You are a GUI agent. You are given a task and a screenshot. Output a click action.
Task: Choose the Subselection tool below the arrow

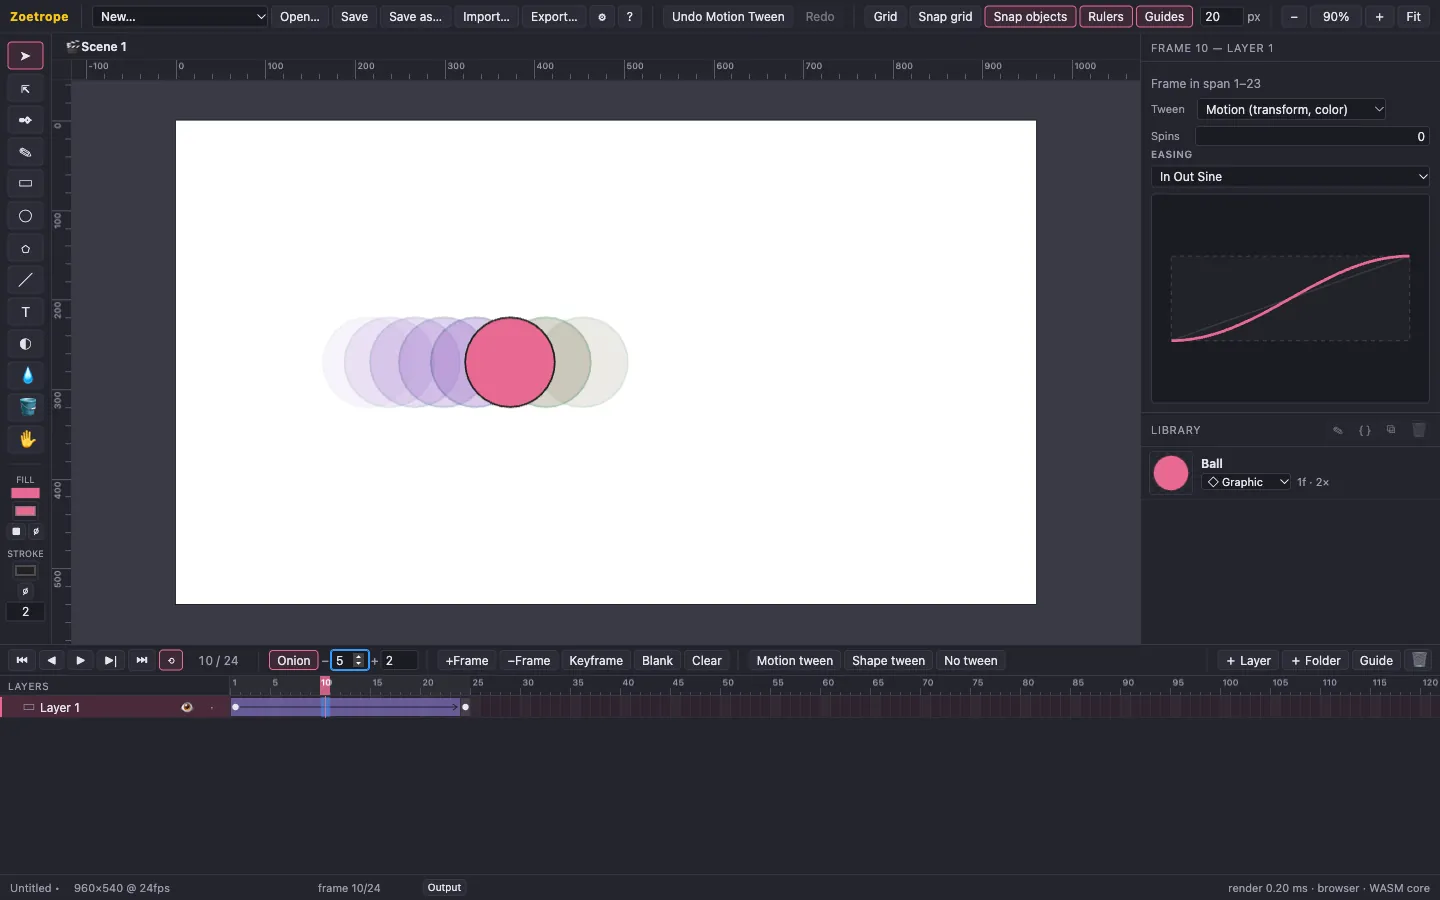25,89
